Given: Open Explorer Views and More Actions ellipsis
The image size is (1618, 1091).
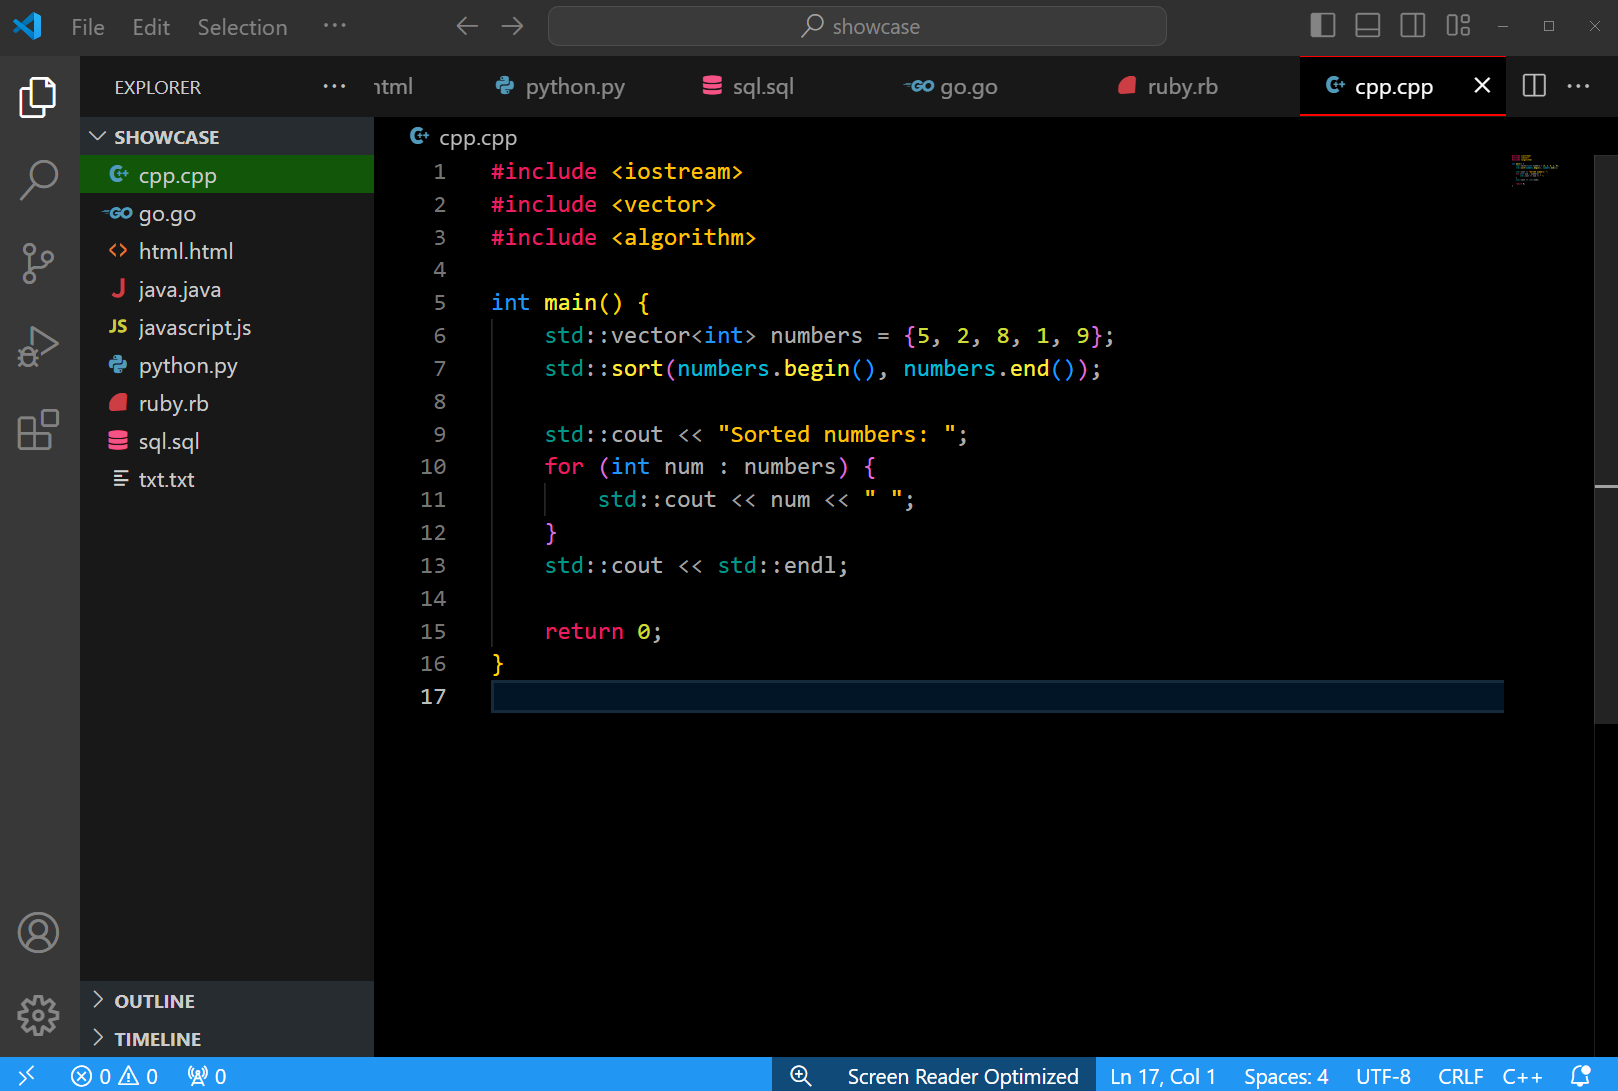Looking at the screenshot, I should (x=334, y=87).
